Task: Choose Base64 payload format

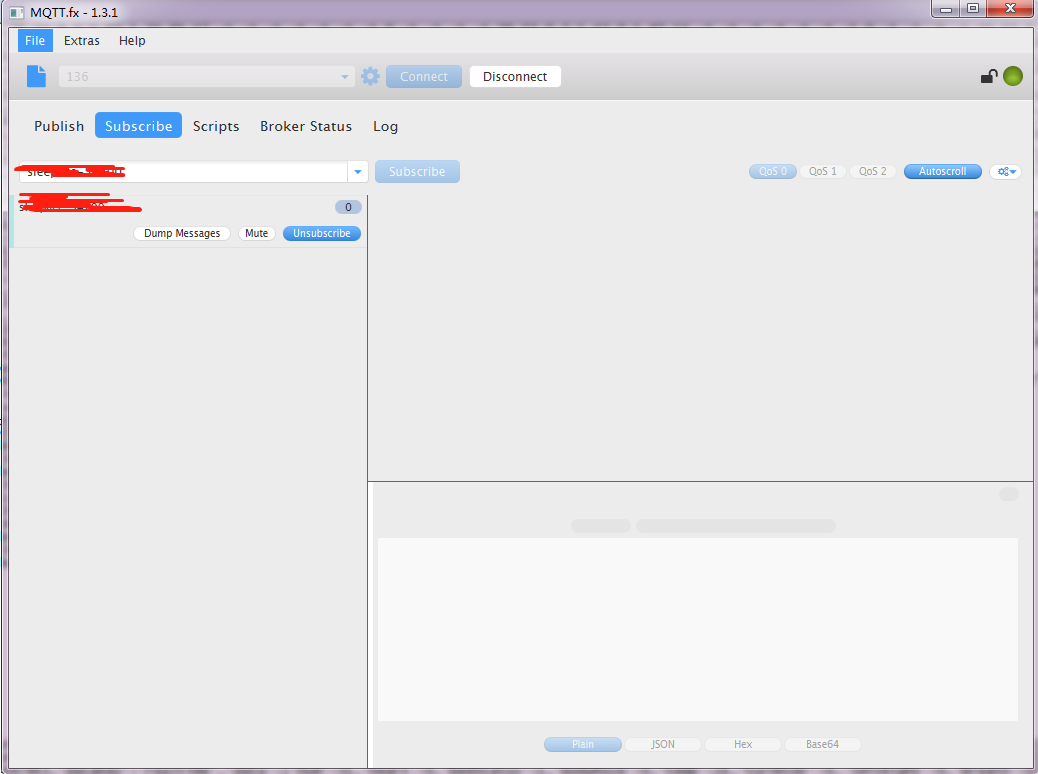Action: [x=822, y=744]
